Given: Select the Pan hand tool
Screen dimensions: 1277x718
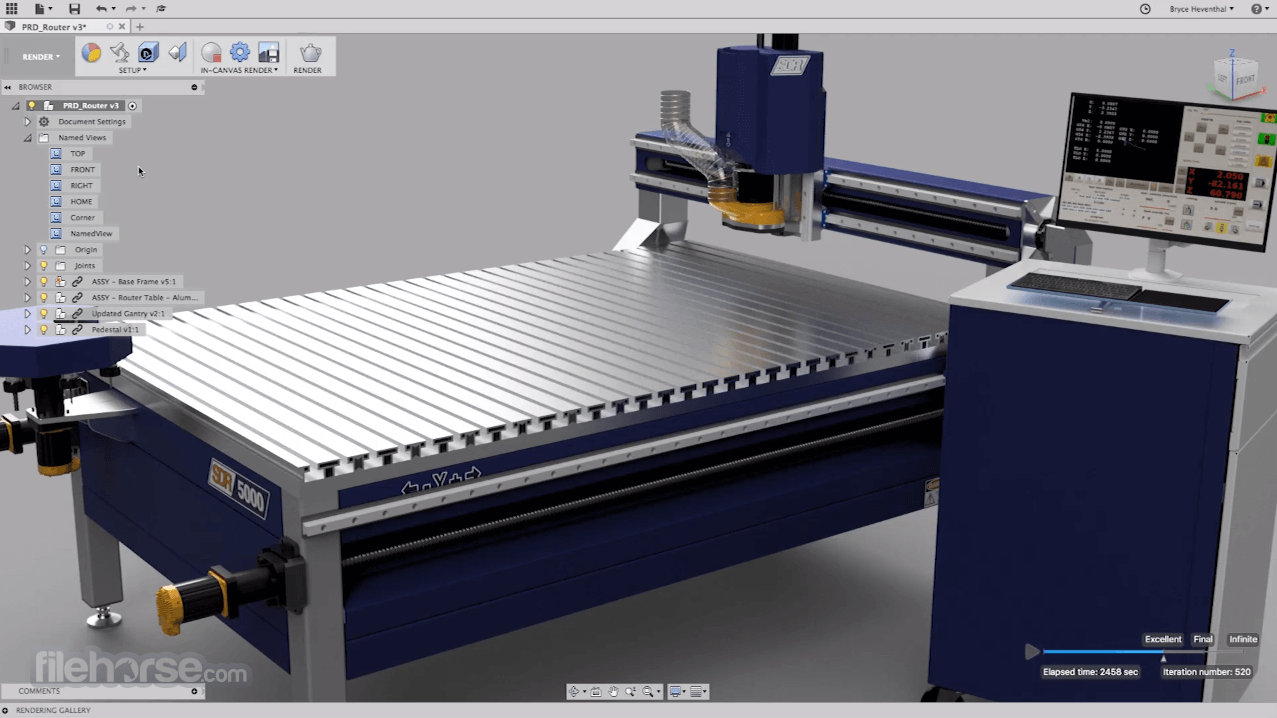Looking at the screenshot, I should [613, 692].
